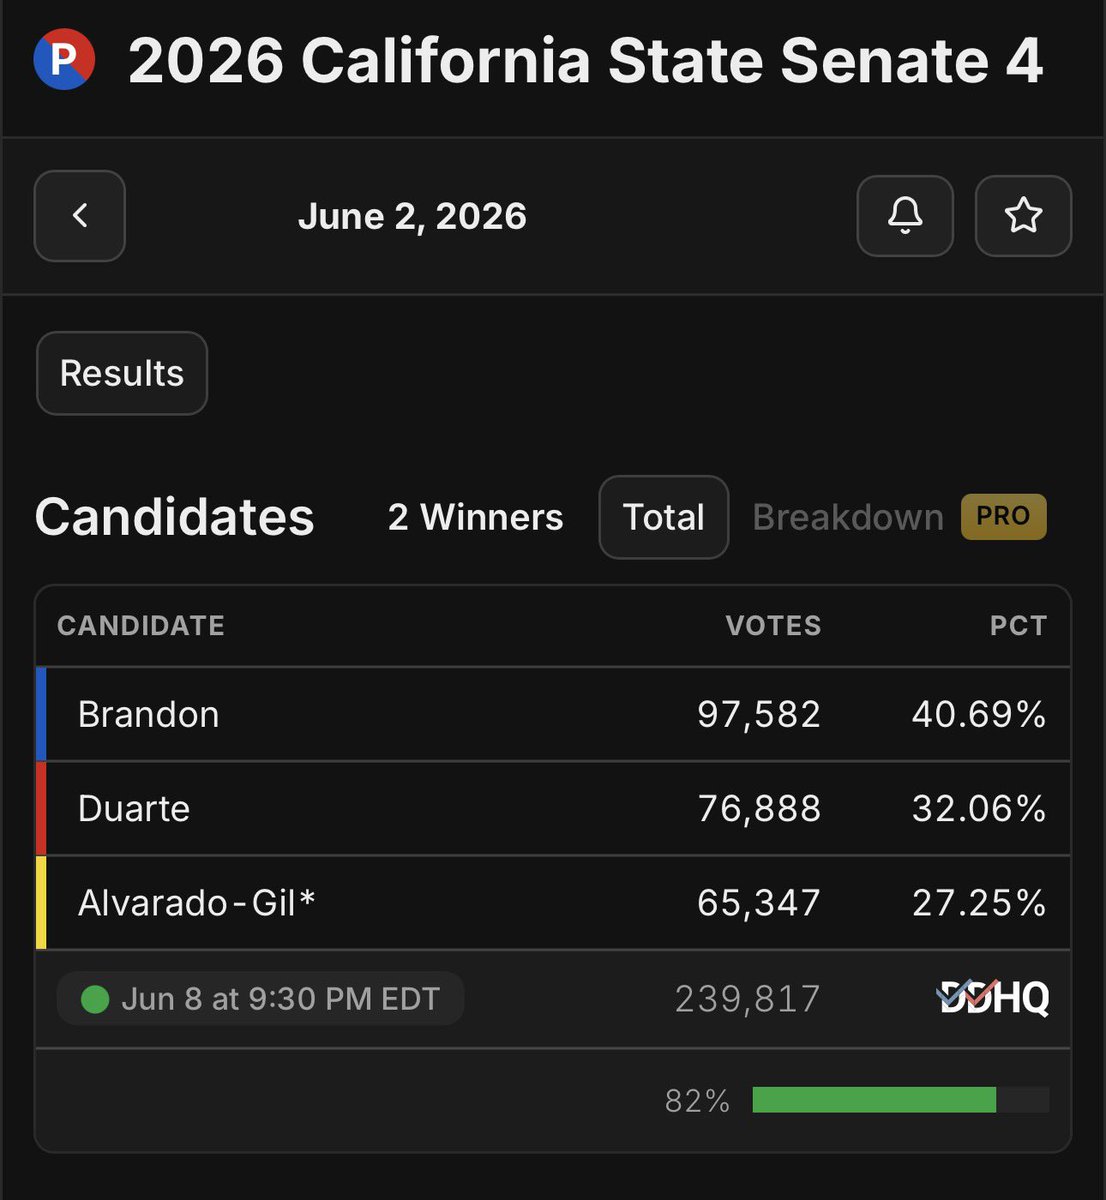1106x1200 pixels.
Task: Select the Brandon candidate row
Action: click(553, 714)
